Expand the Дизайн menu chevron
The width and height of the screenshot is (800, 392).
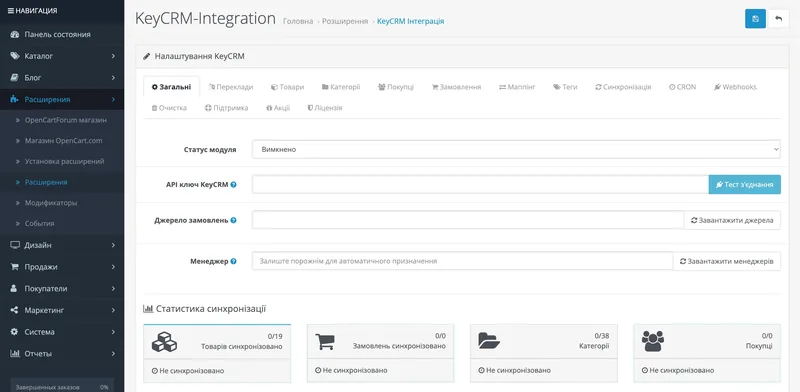(x=113, y=245)
